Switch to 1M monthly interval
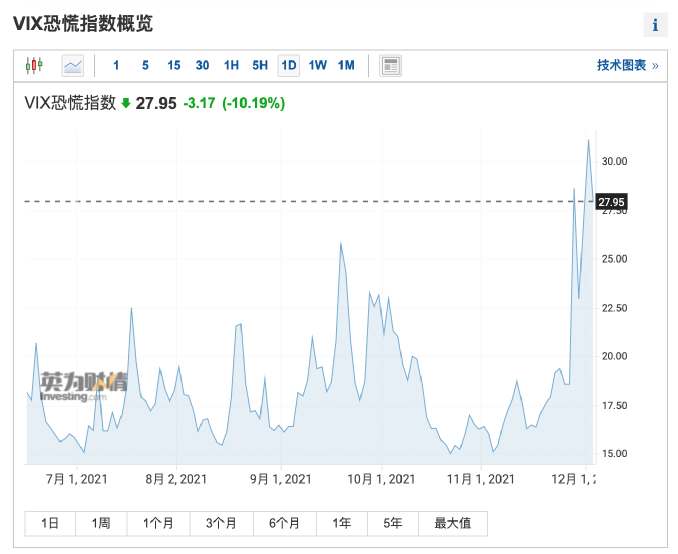This screenshot has width=678, height=554. pos(346,65)
